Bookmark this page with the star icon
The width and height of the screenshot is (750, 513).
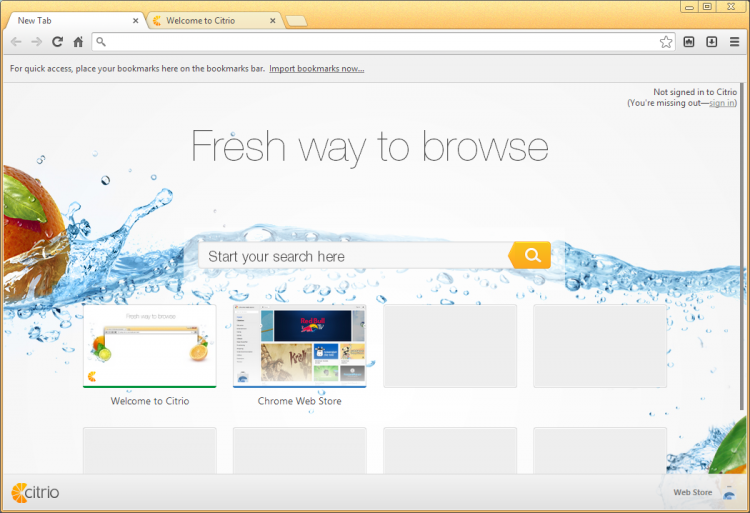coord(665,42)
